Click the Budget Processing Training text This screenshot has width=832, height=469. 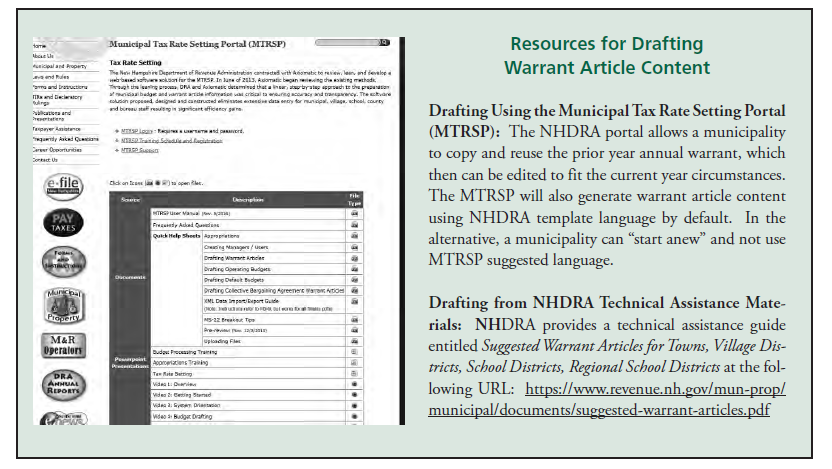(185, 352)
